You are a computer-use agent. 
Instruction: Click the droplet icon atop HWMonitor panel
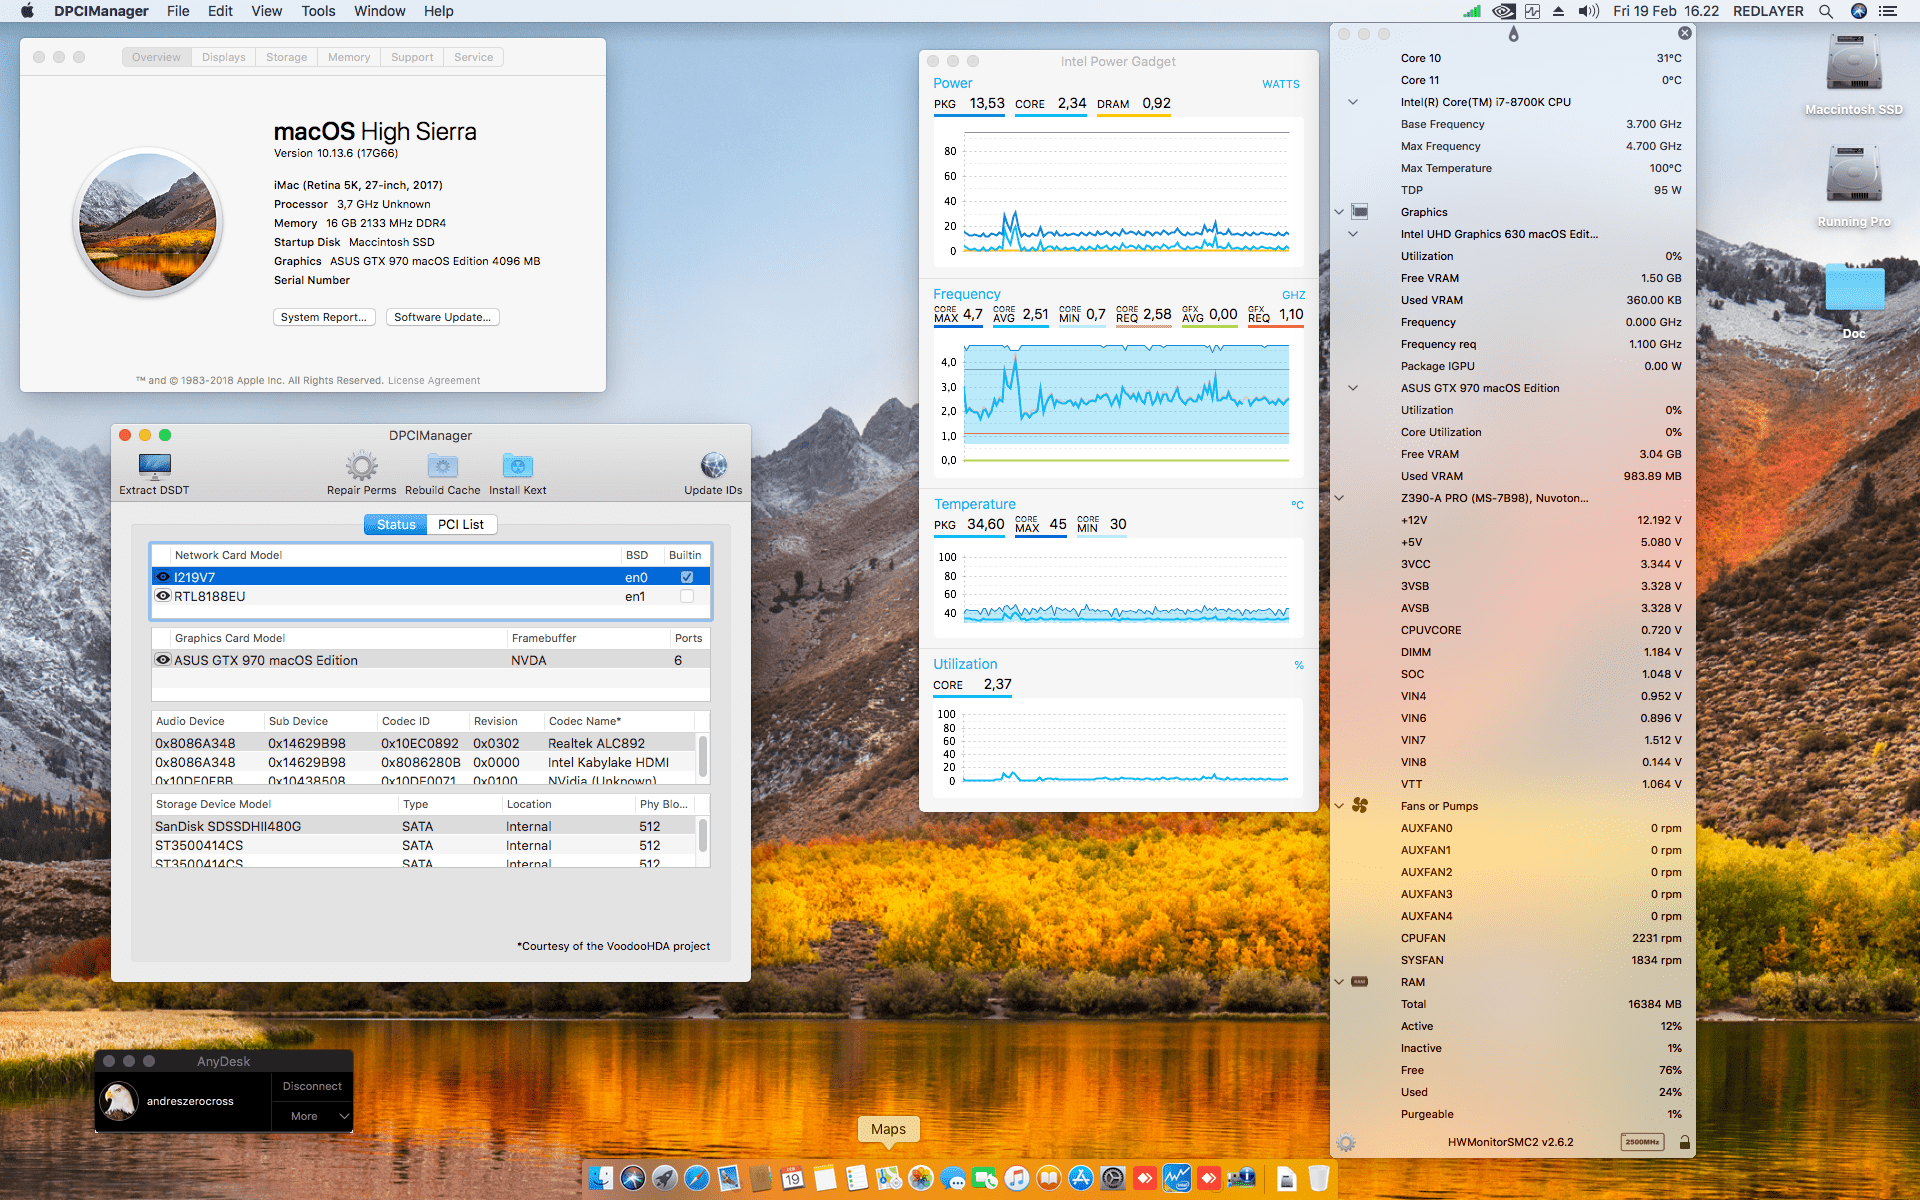coord(1513,34)
